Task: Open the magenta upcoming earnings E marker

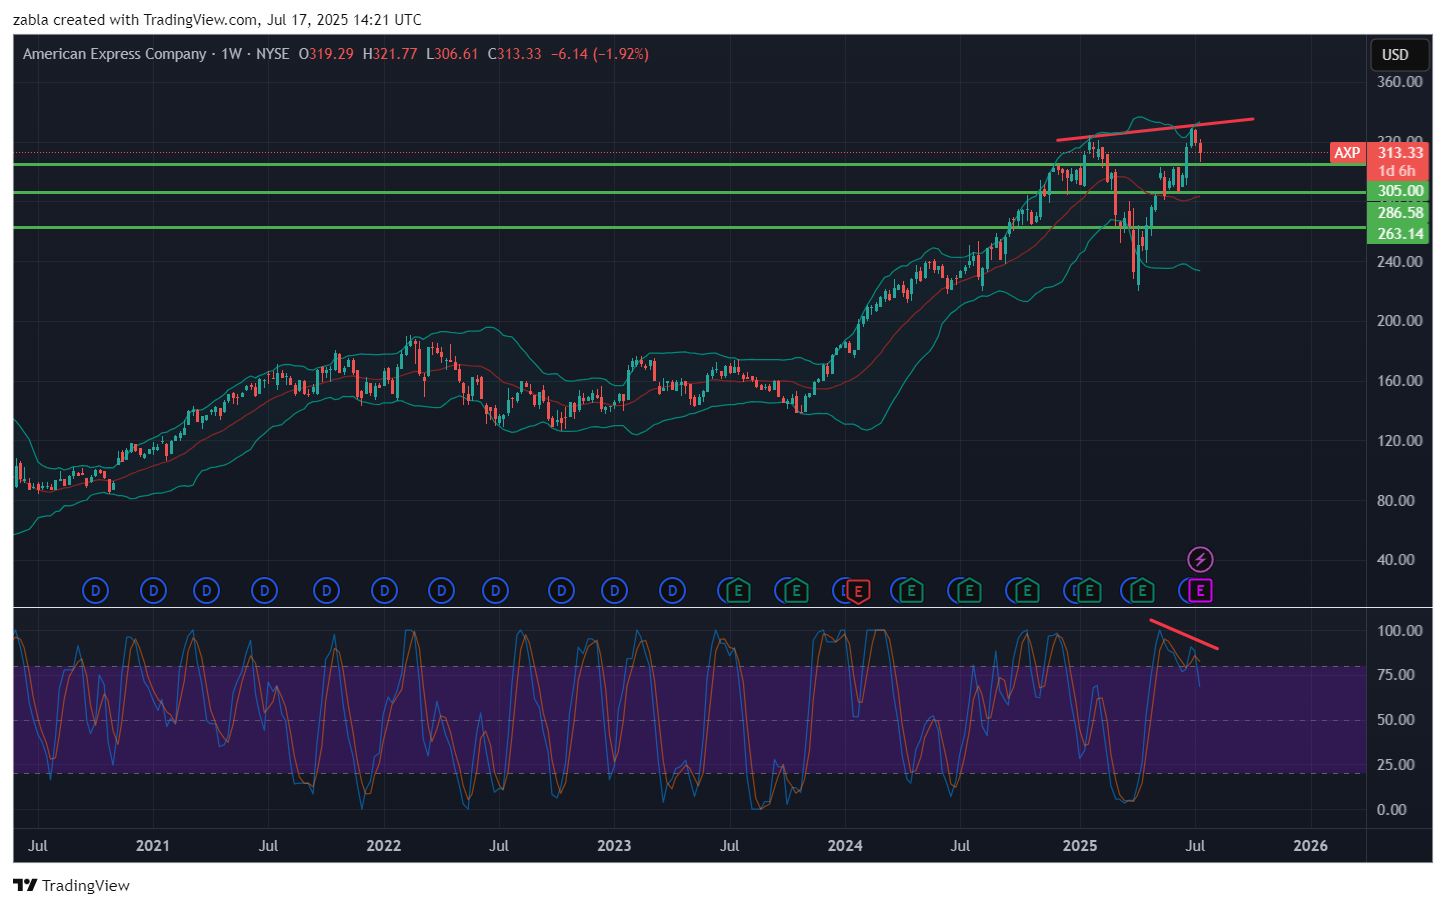Action: point(1200,591)
